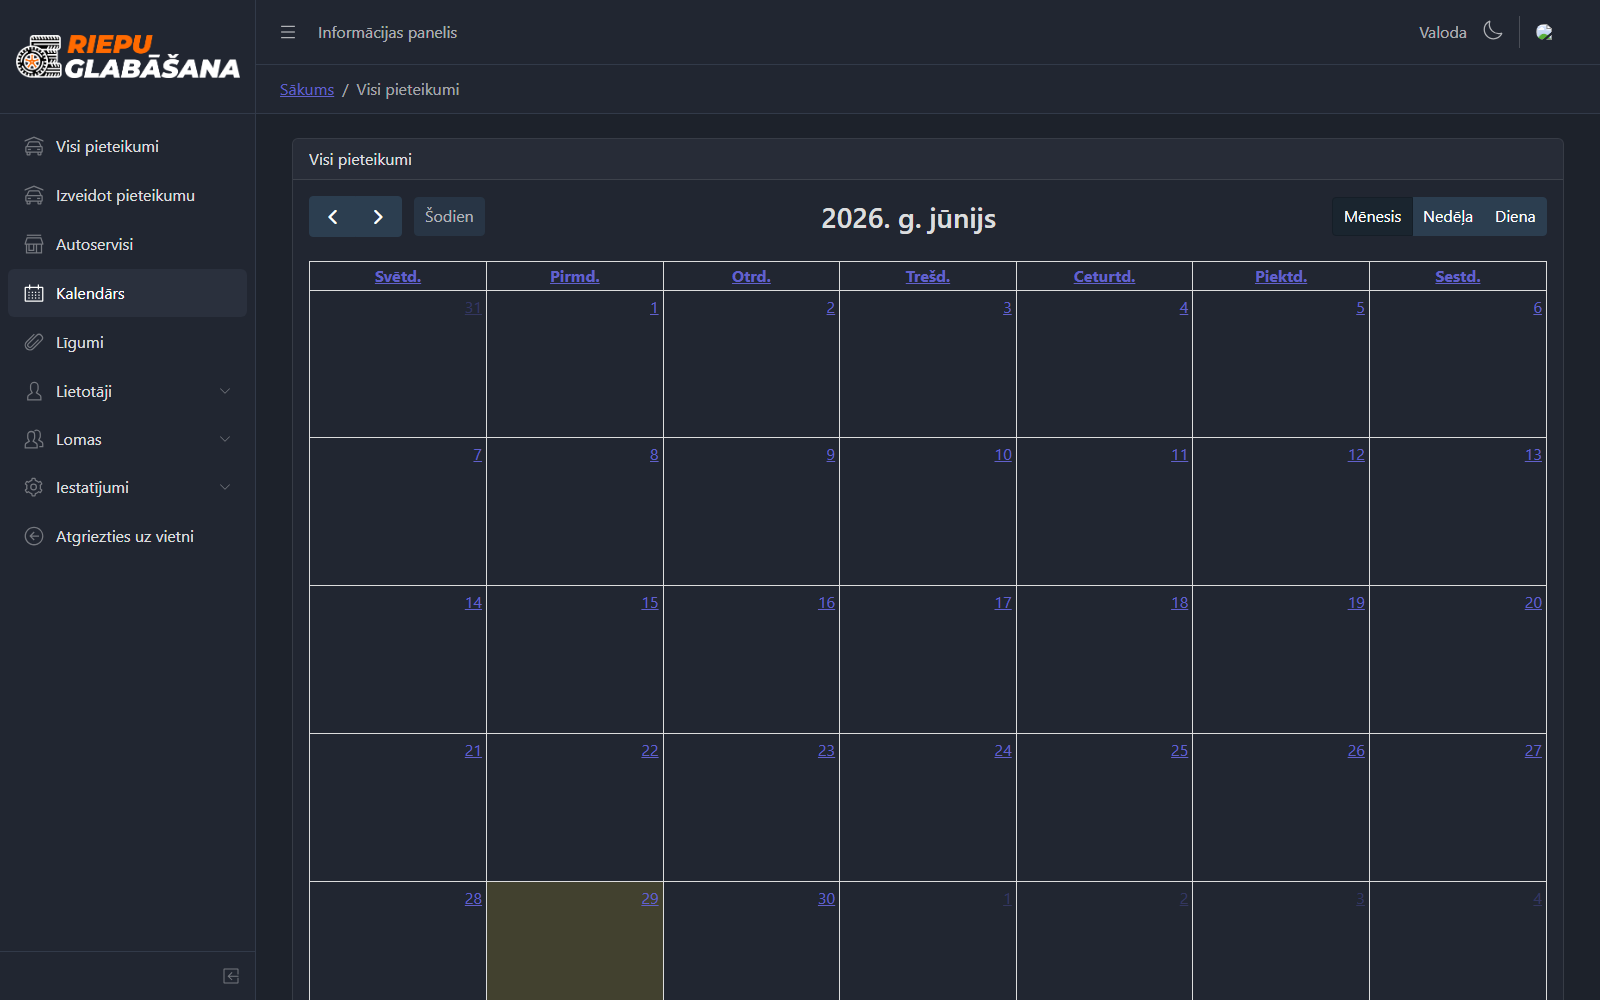
Task: Click the Kalendārs calendar icon
Action: [34, 293]
